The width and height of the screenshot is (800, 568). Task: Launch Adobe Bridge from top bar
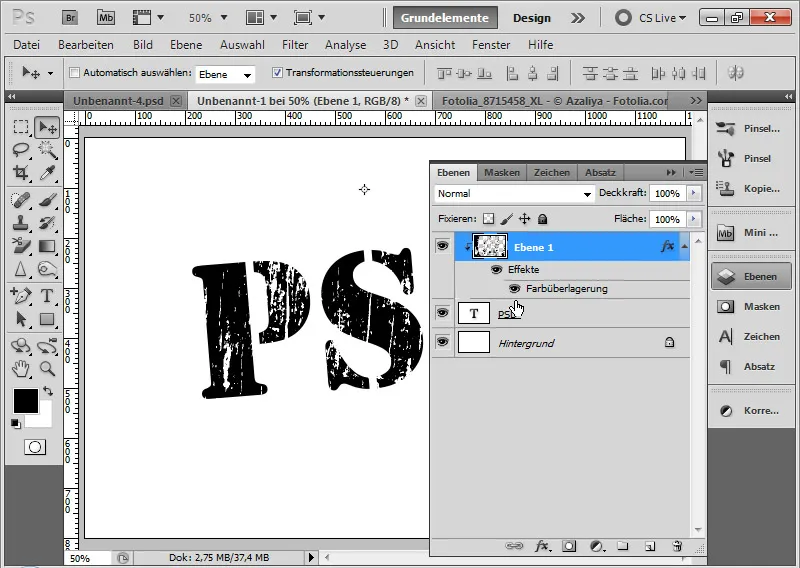70,18
